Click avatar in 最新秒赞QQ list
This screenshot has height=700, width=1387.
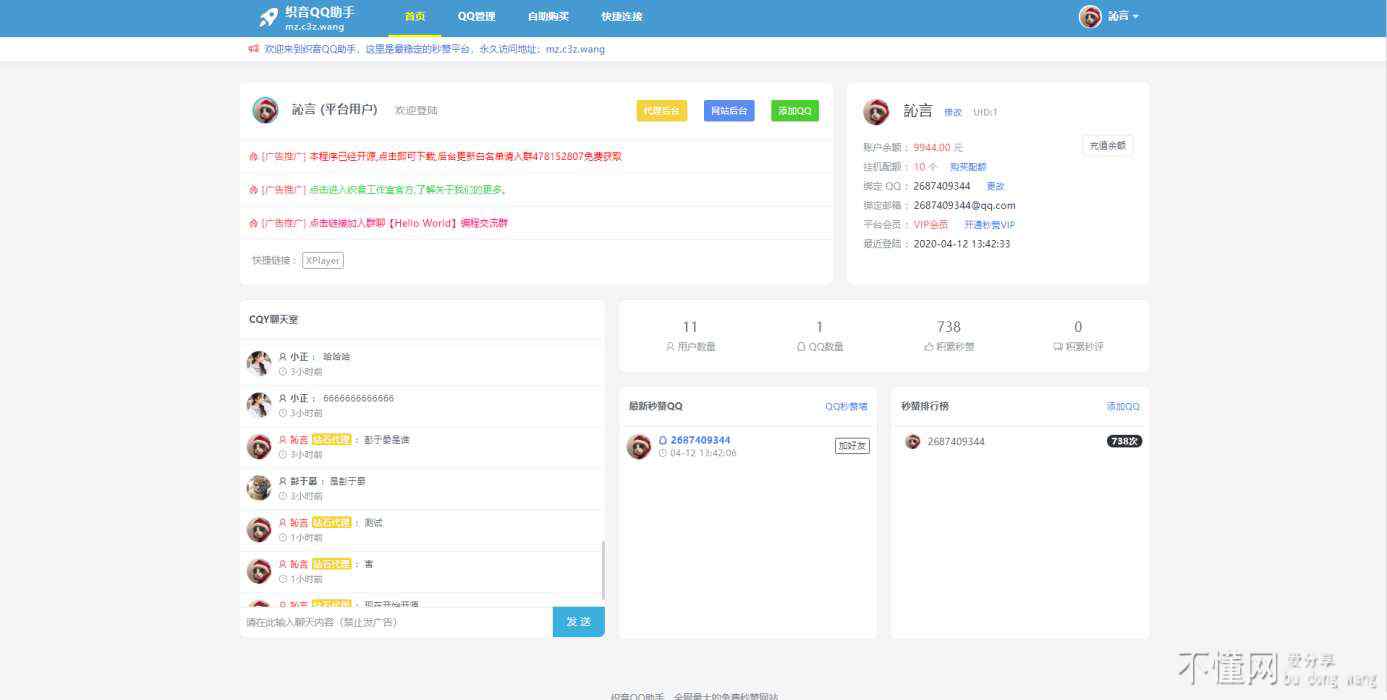click(639, 446)
